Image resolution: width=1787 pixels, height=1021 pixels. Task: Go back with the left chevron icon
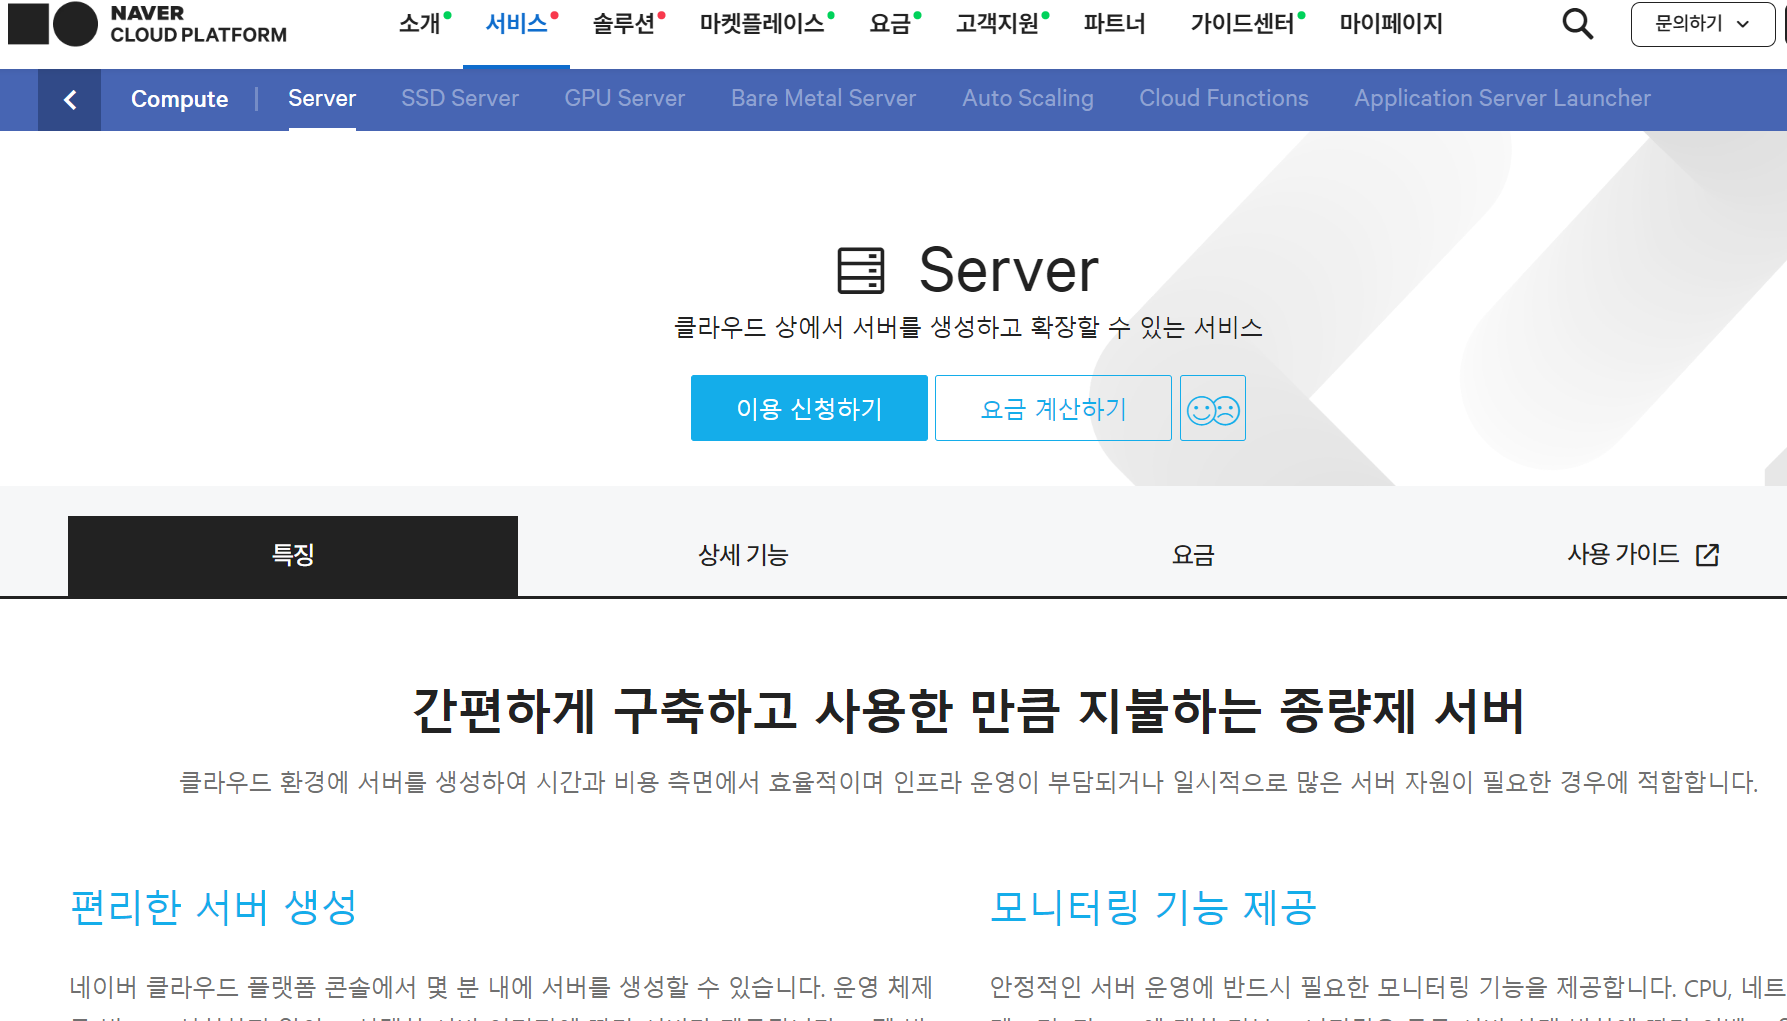point(69,99)
